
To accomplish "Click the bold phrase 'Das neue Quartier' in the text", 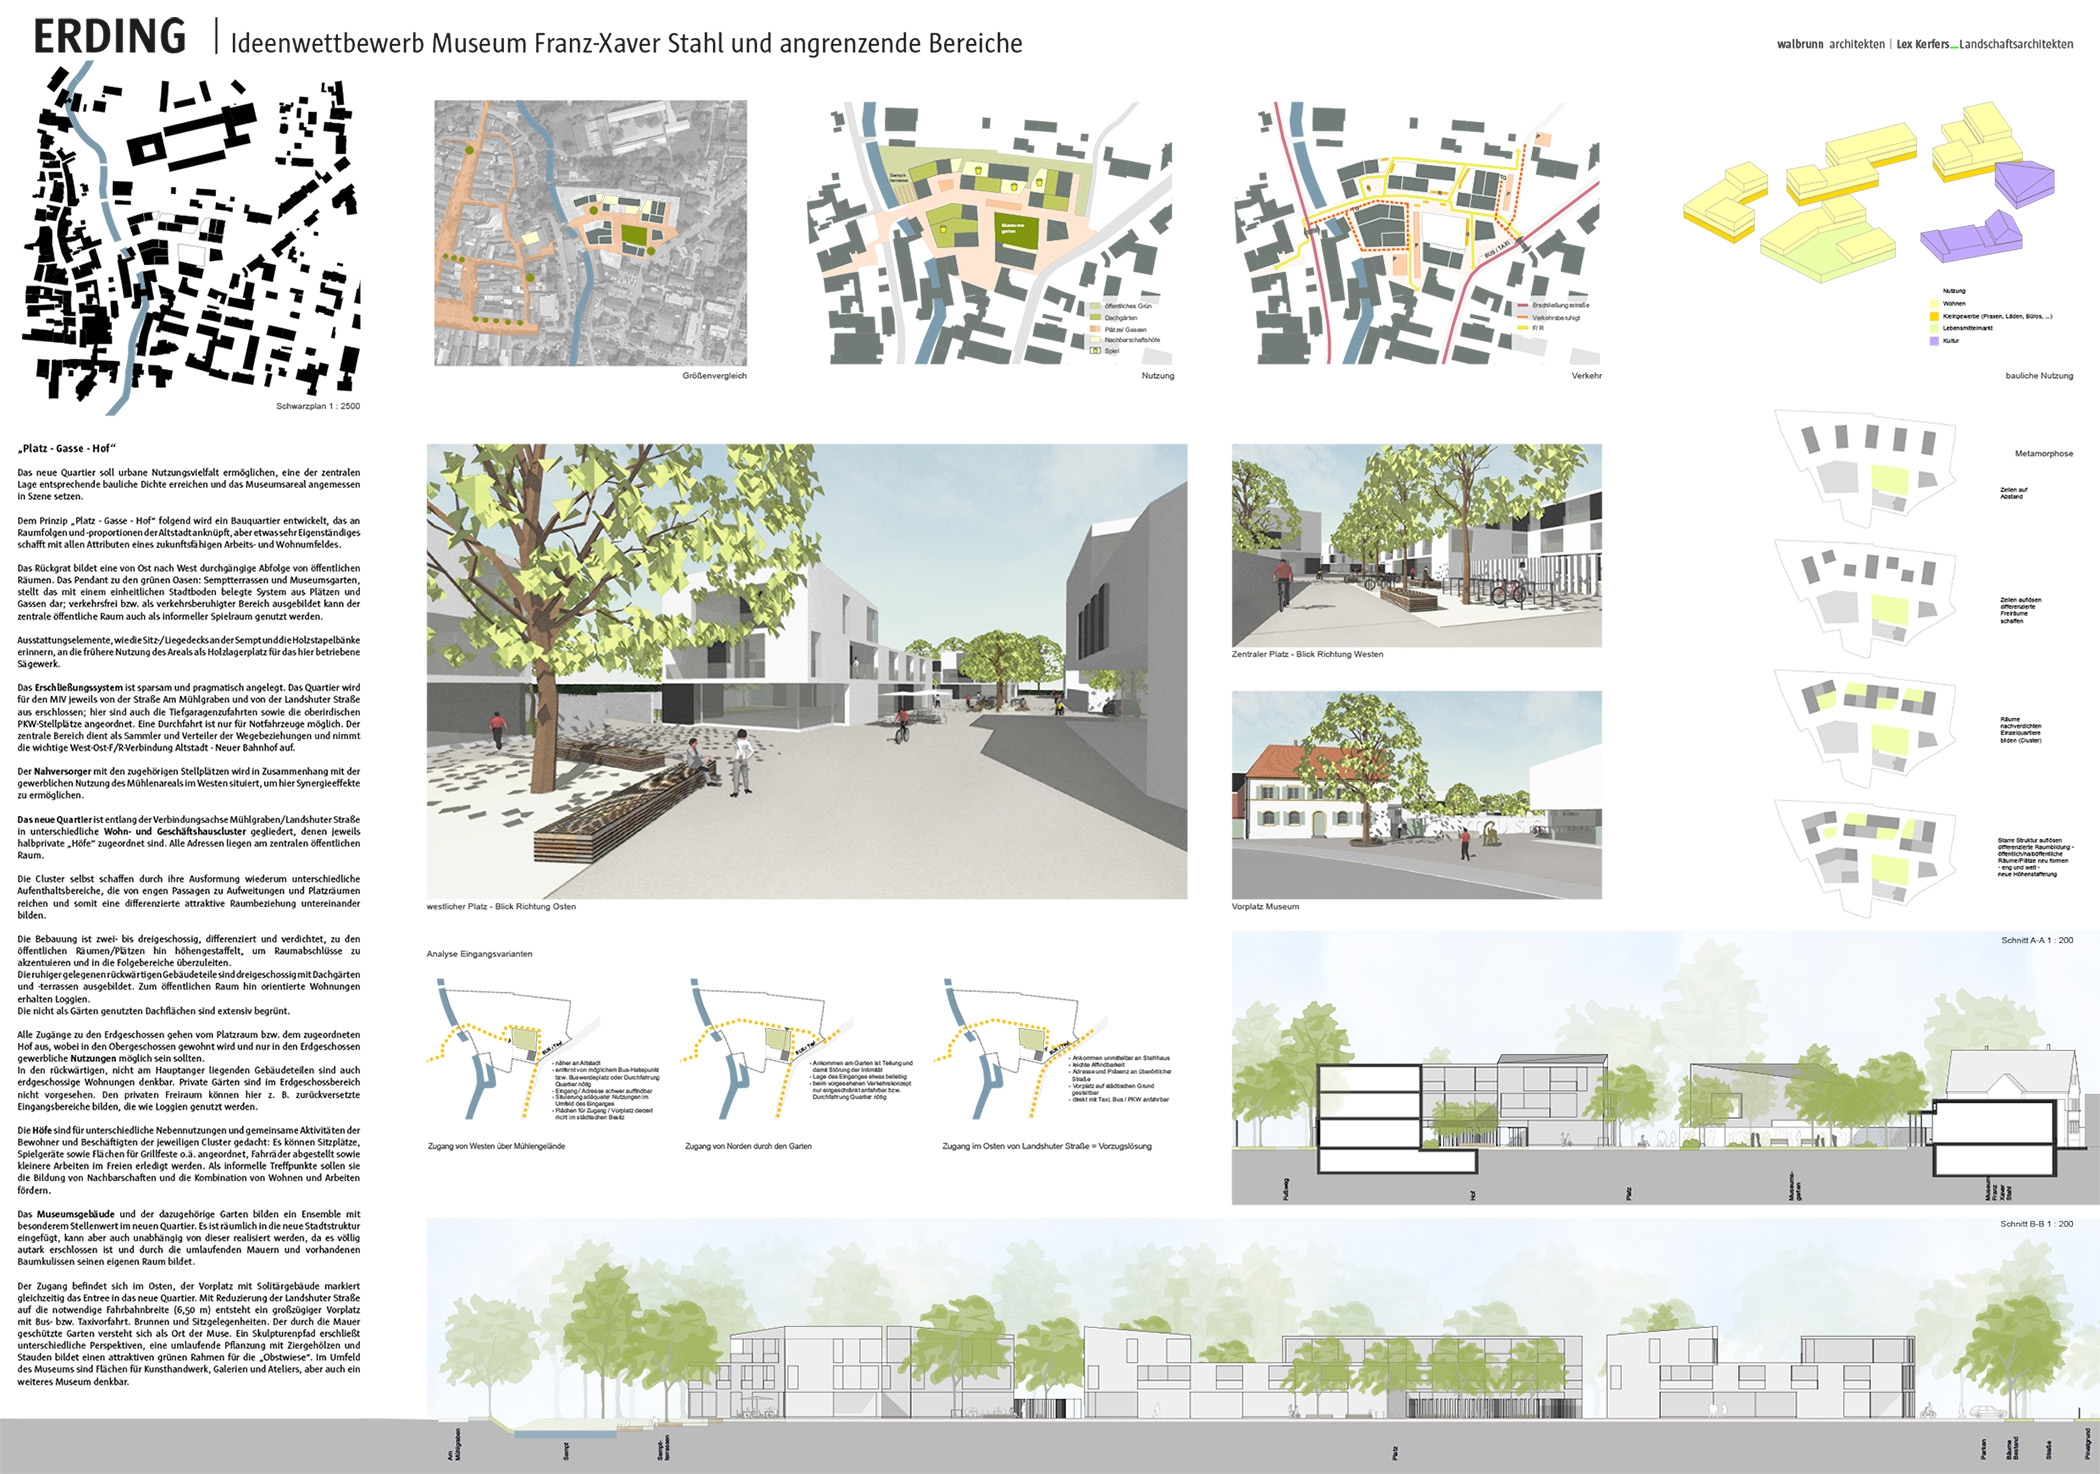I will coord(54,820).
